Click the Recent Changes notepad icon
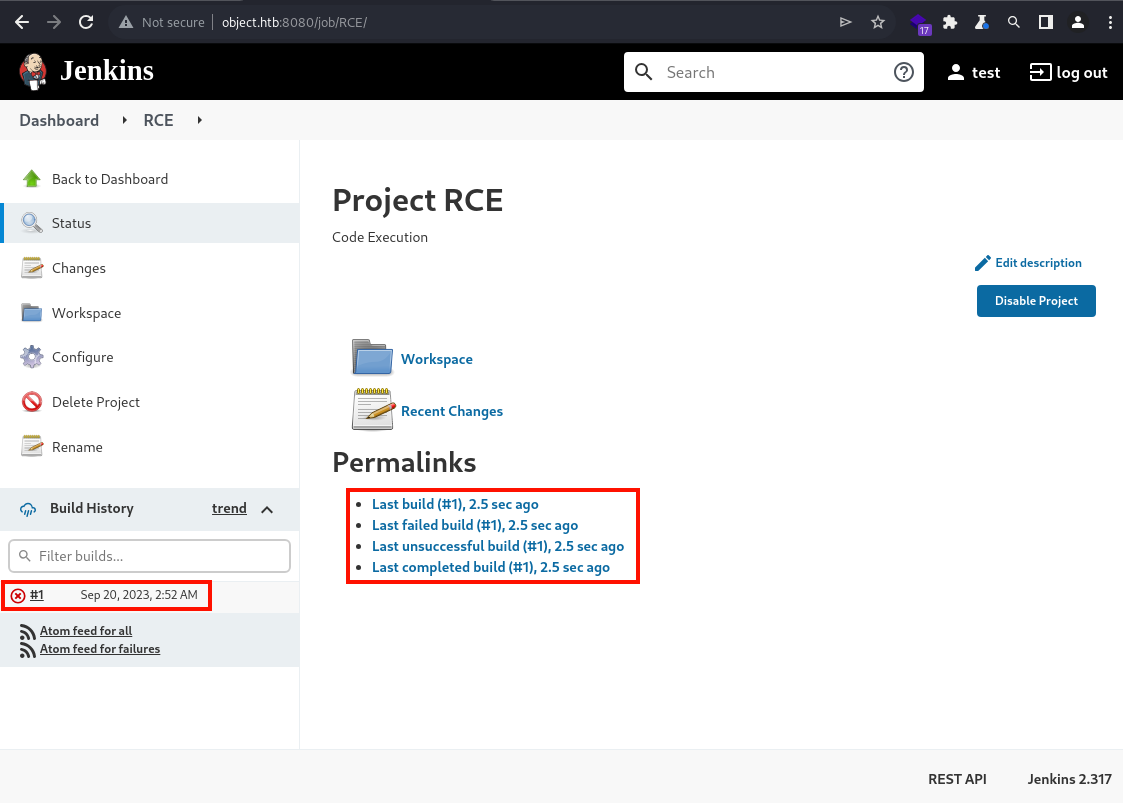The height and width of the screenshot is (803, 1123). [372, 409]
